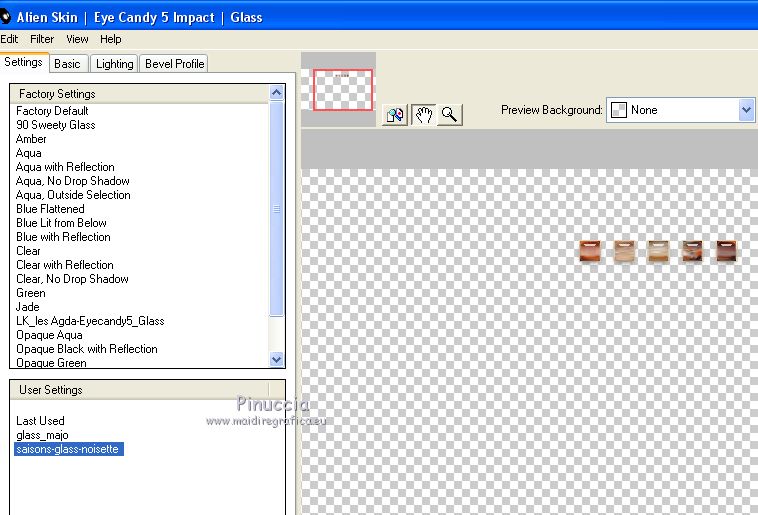Select the Jade preset

point(28,307)
